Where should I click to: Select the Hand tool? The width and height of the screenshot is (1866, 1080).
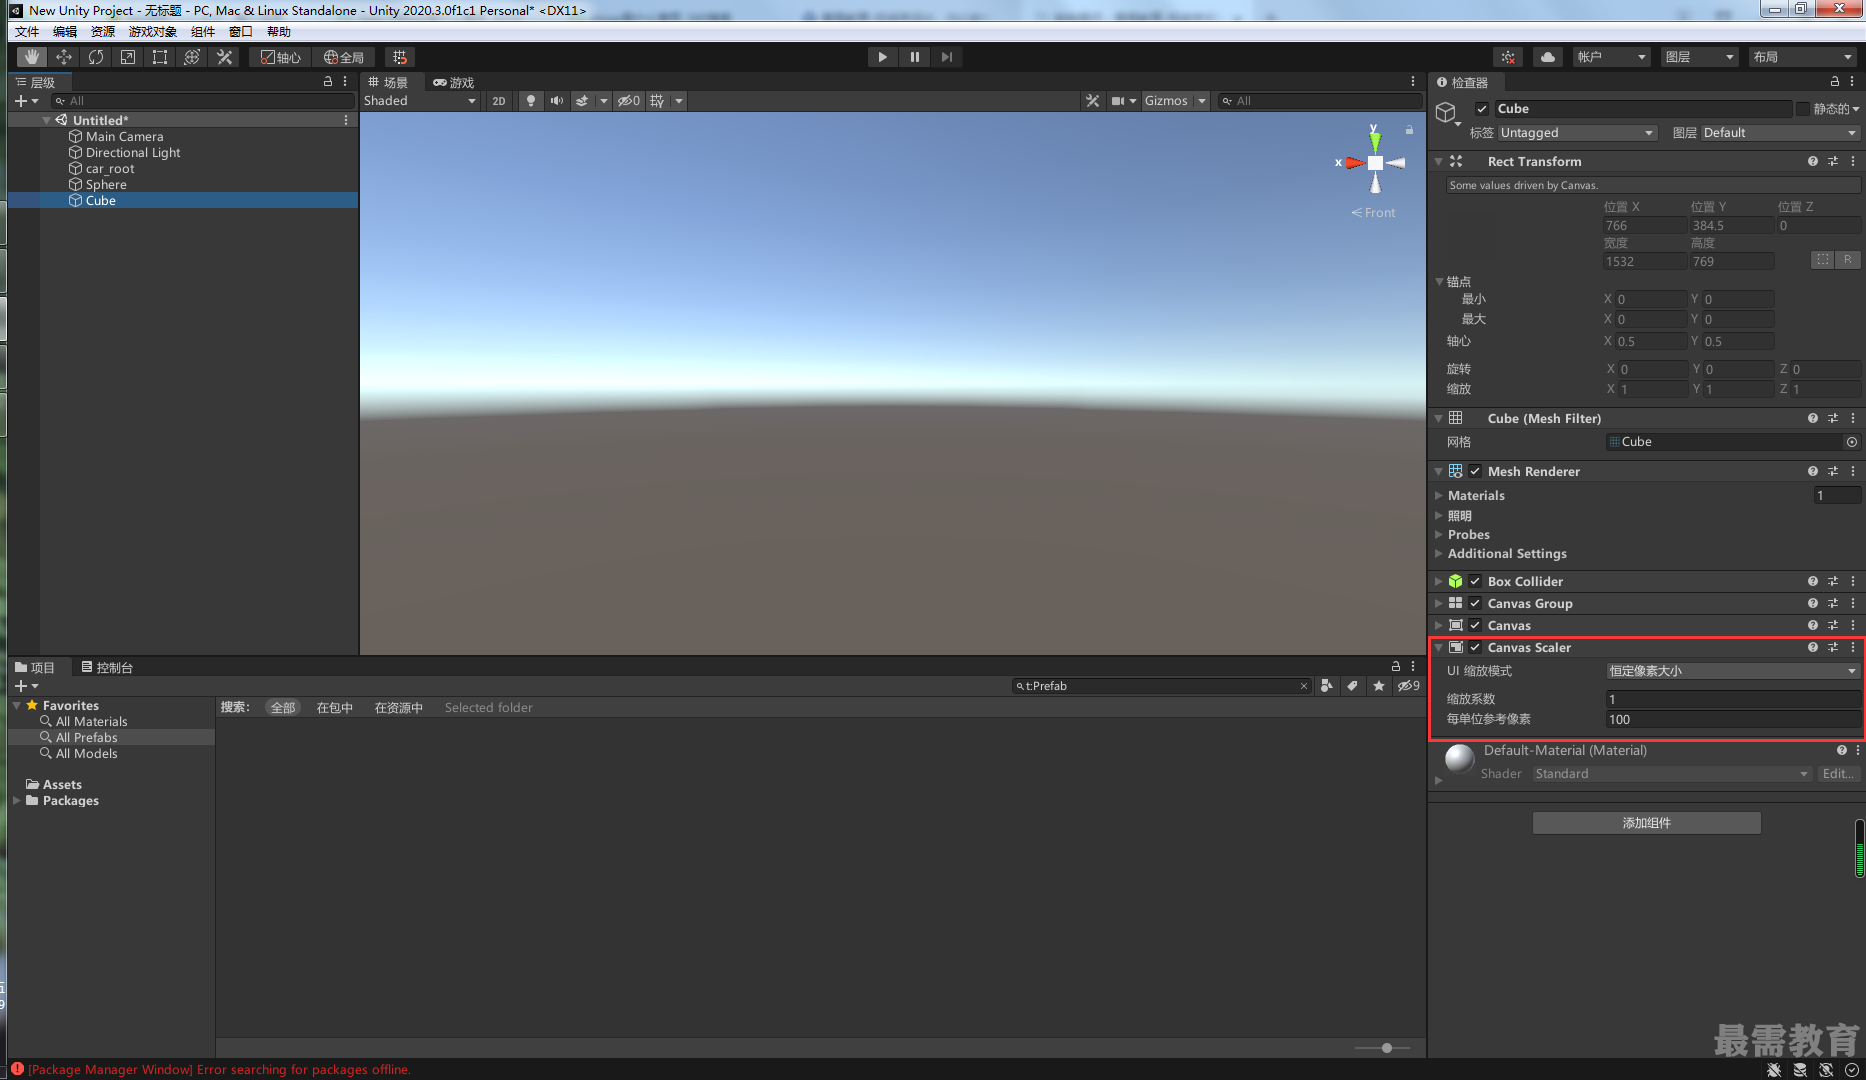click(x=32, y=57)
